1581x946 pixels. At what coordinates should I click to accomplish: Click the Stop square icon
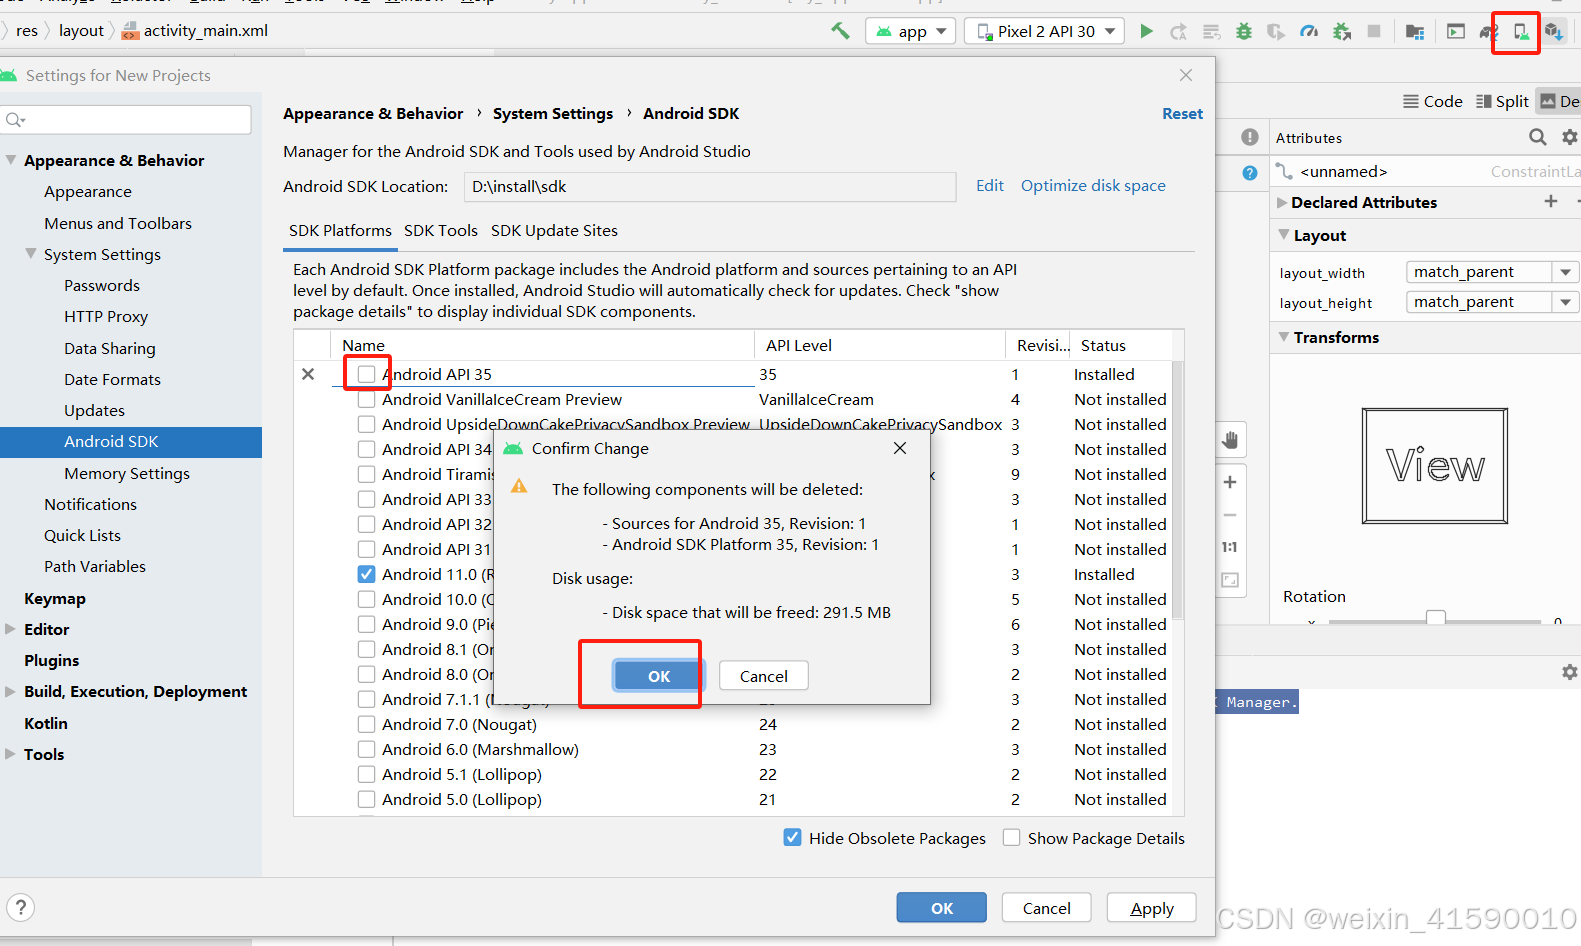(x=1374, y=32)
